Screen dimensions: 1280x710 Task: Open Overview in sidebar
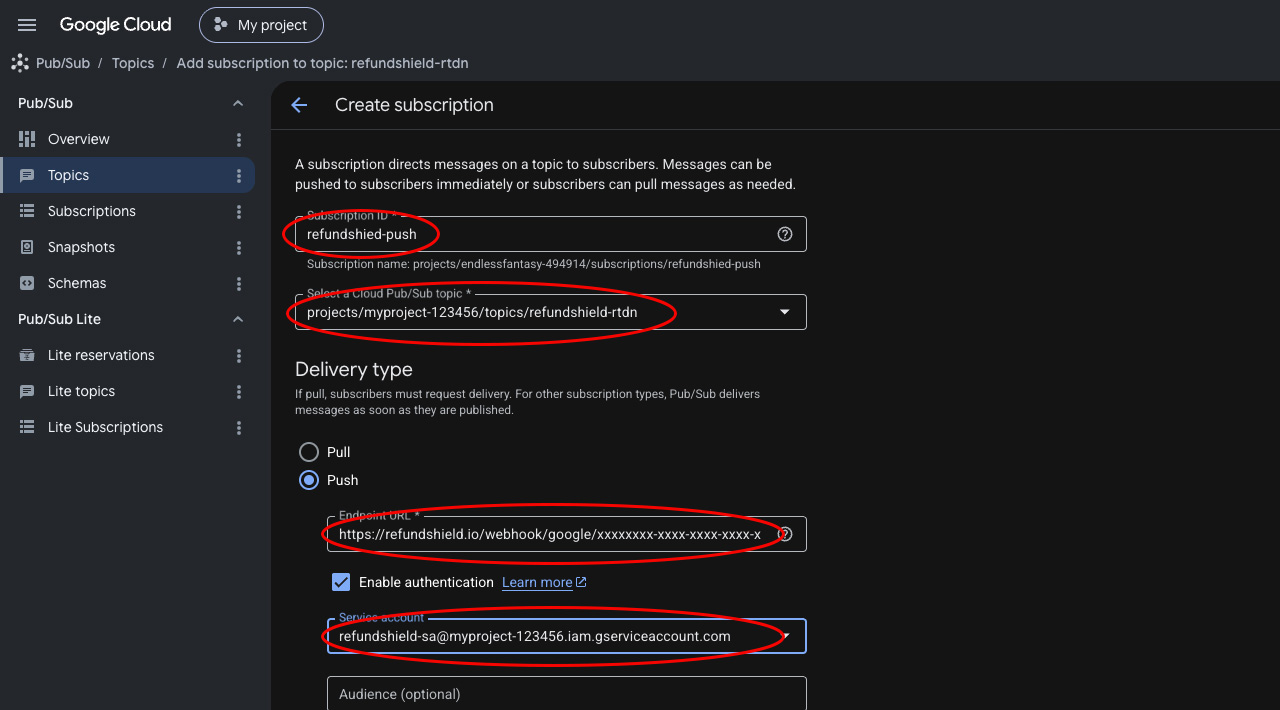[x=79, y=139]
